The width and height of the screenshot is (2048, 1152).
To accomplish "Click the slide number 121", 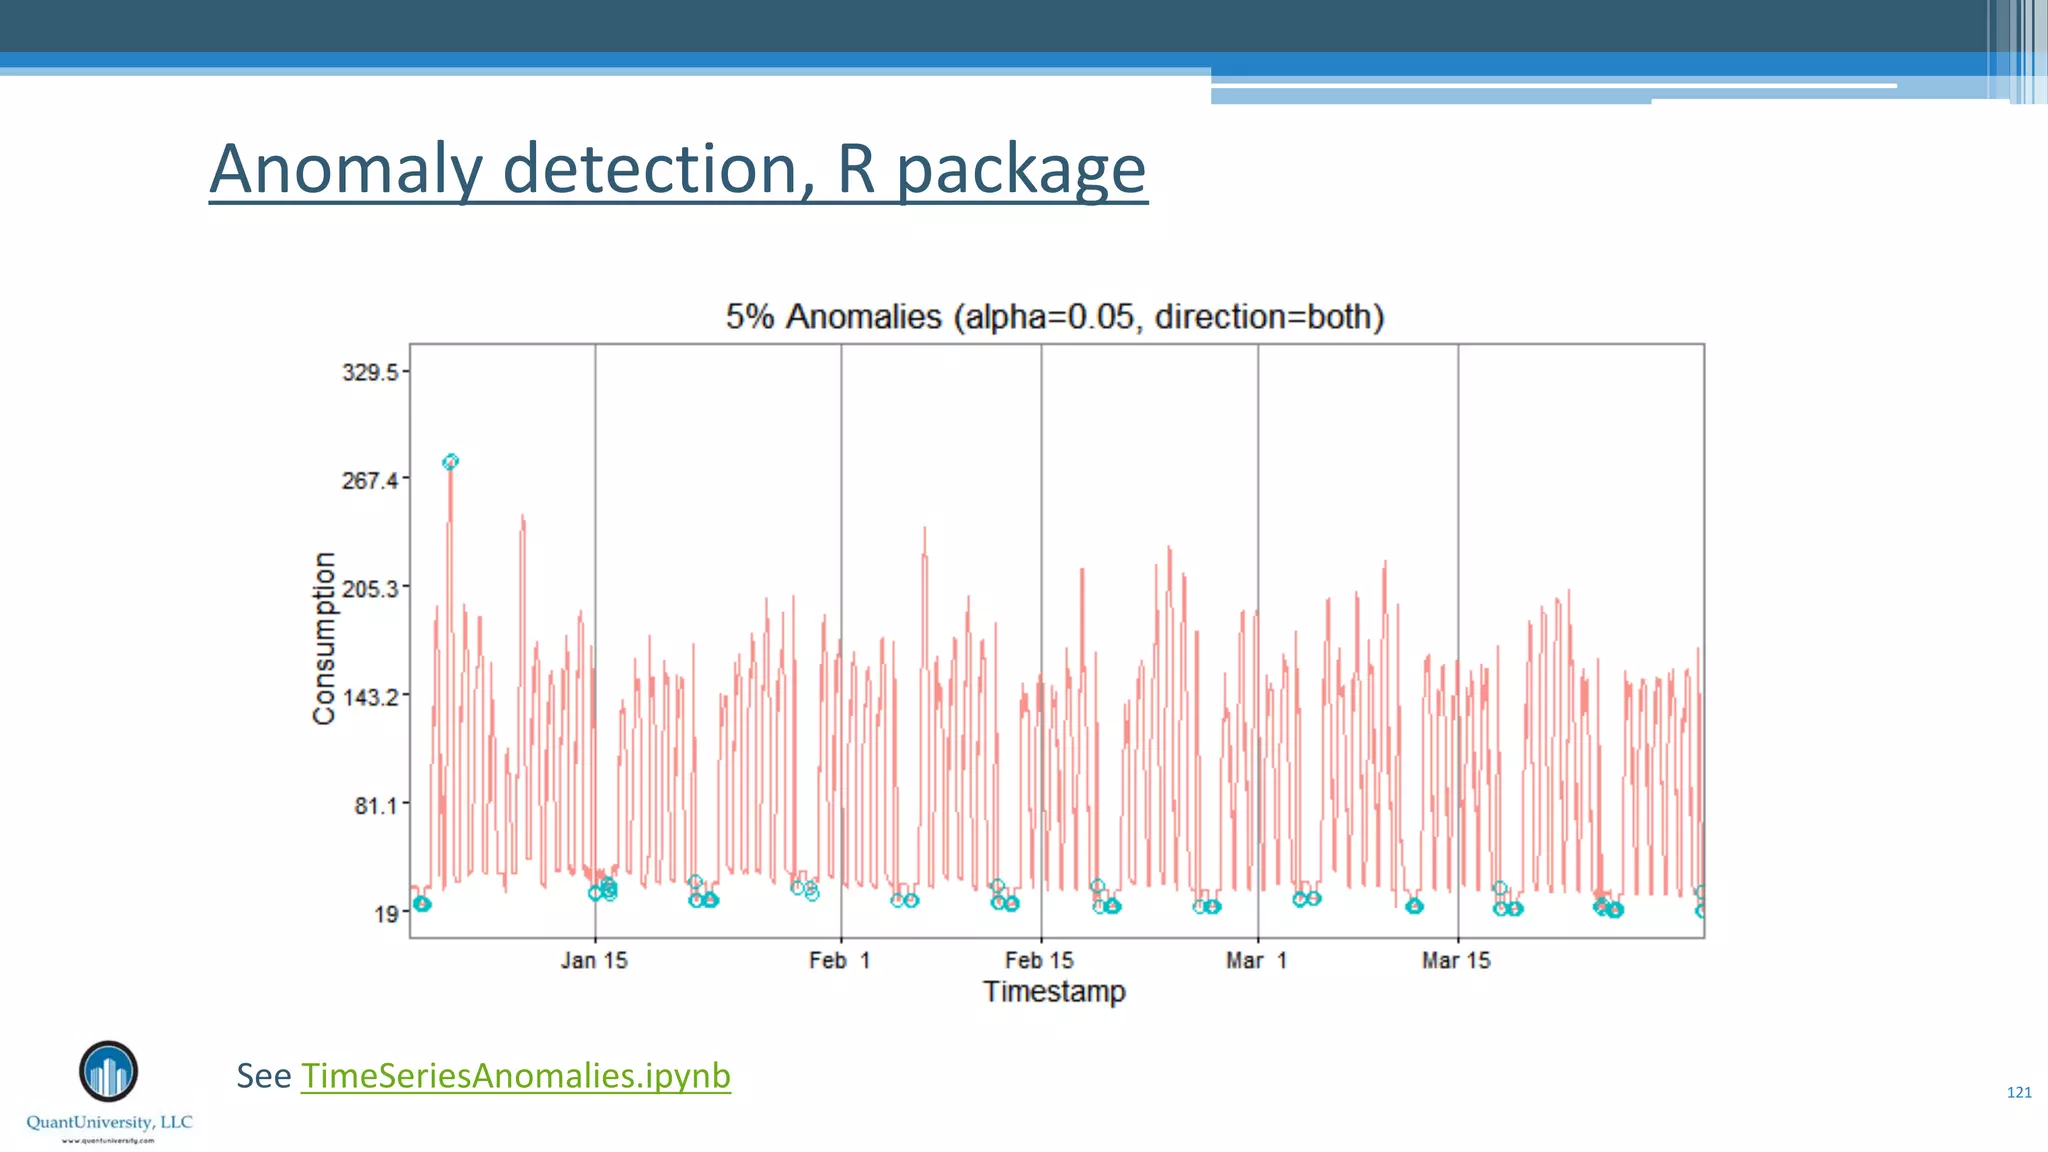I will coord(2018,1092).
